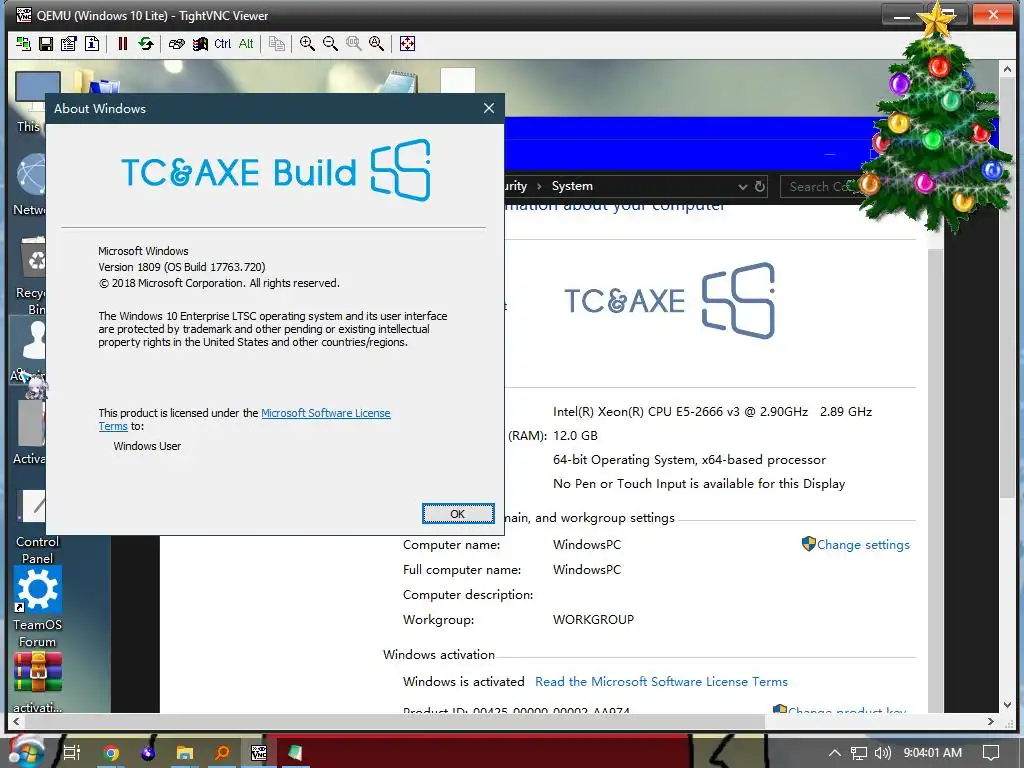Open the Microsoft Software License Terms link in About Windows
Image resolution: width=1024 pixels, height=768 pixels.
coord(325,413)
